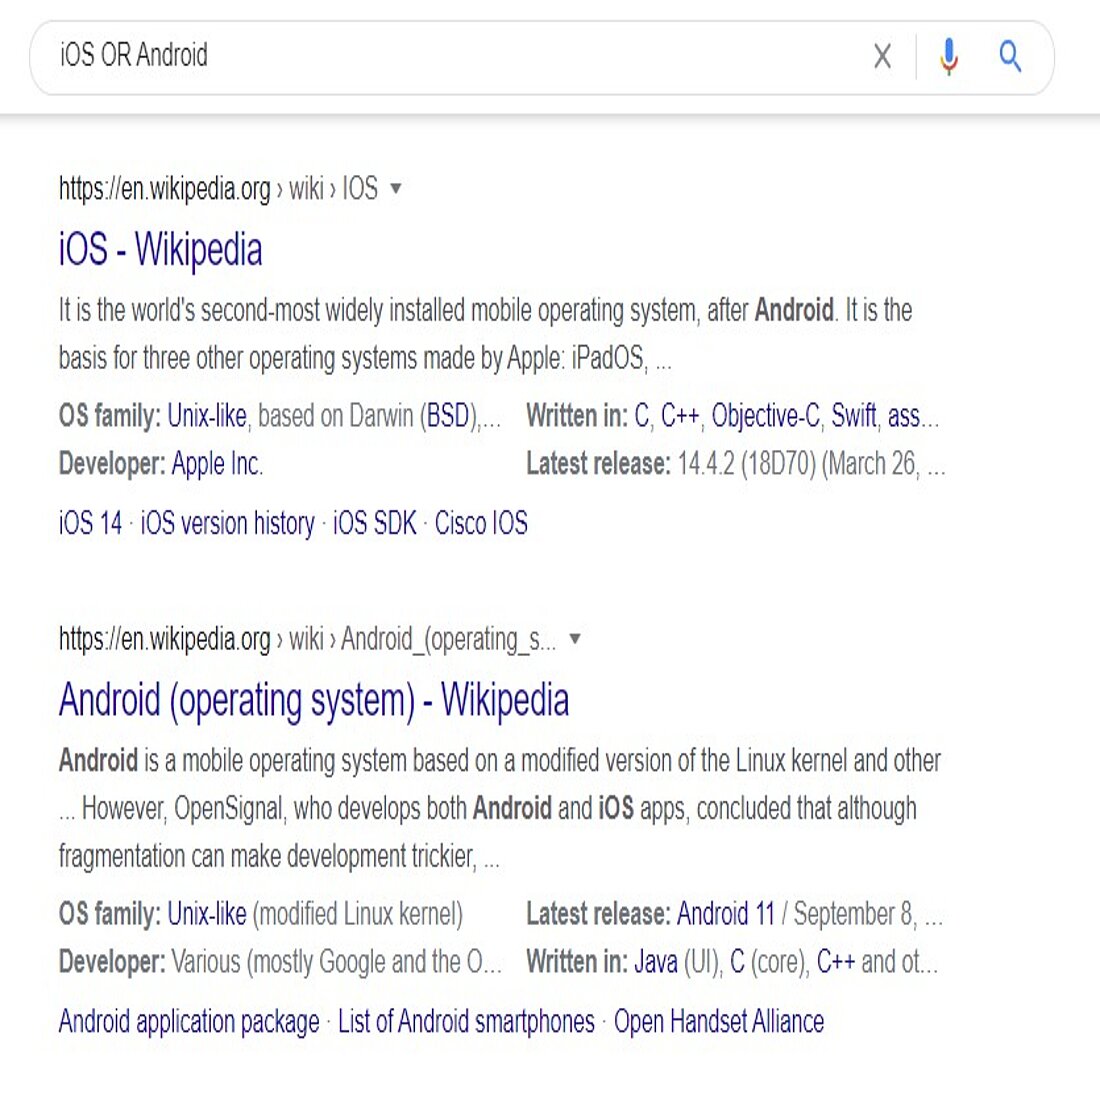Click inside the search input field
The width and height of the screenshot is (1100, 1100).
pyautogui.click(x=400, y=57)
